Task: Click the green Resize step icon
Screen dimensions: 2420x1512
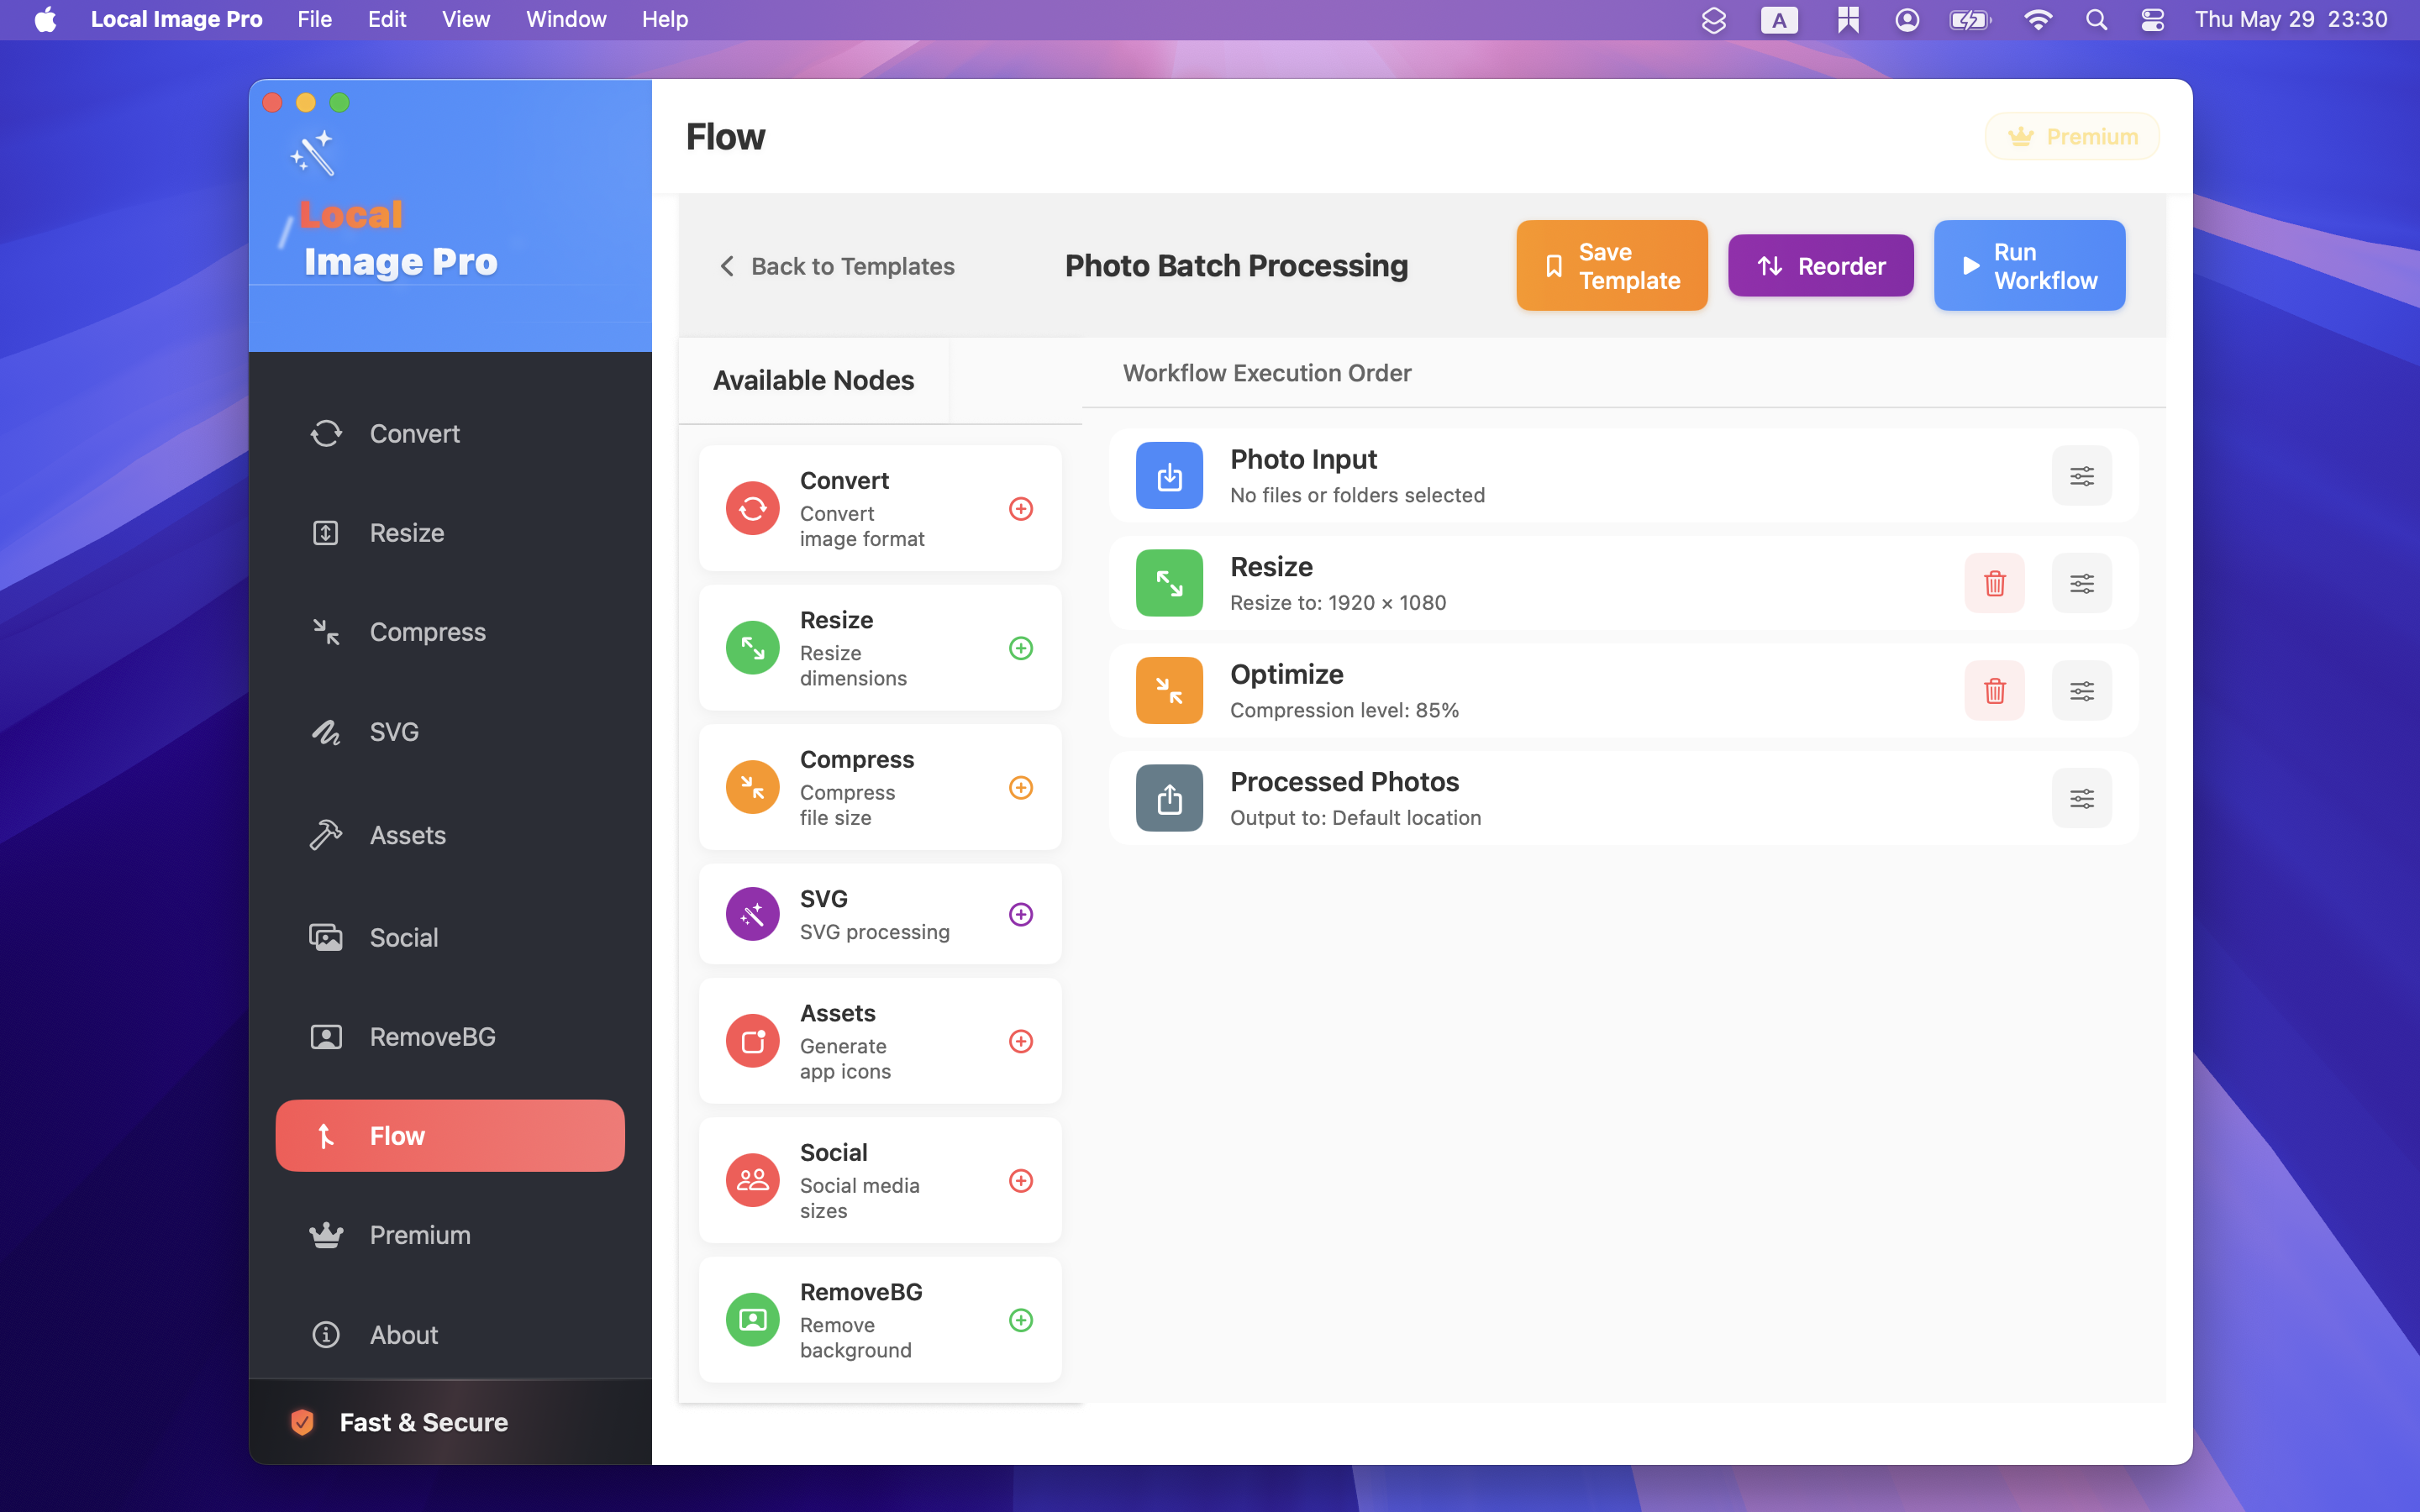Action: tap(1169, 583)
